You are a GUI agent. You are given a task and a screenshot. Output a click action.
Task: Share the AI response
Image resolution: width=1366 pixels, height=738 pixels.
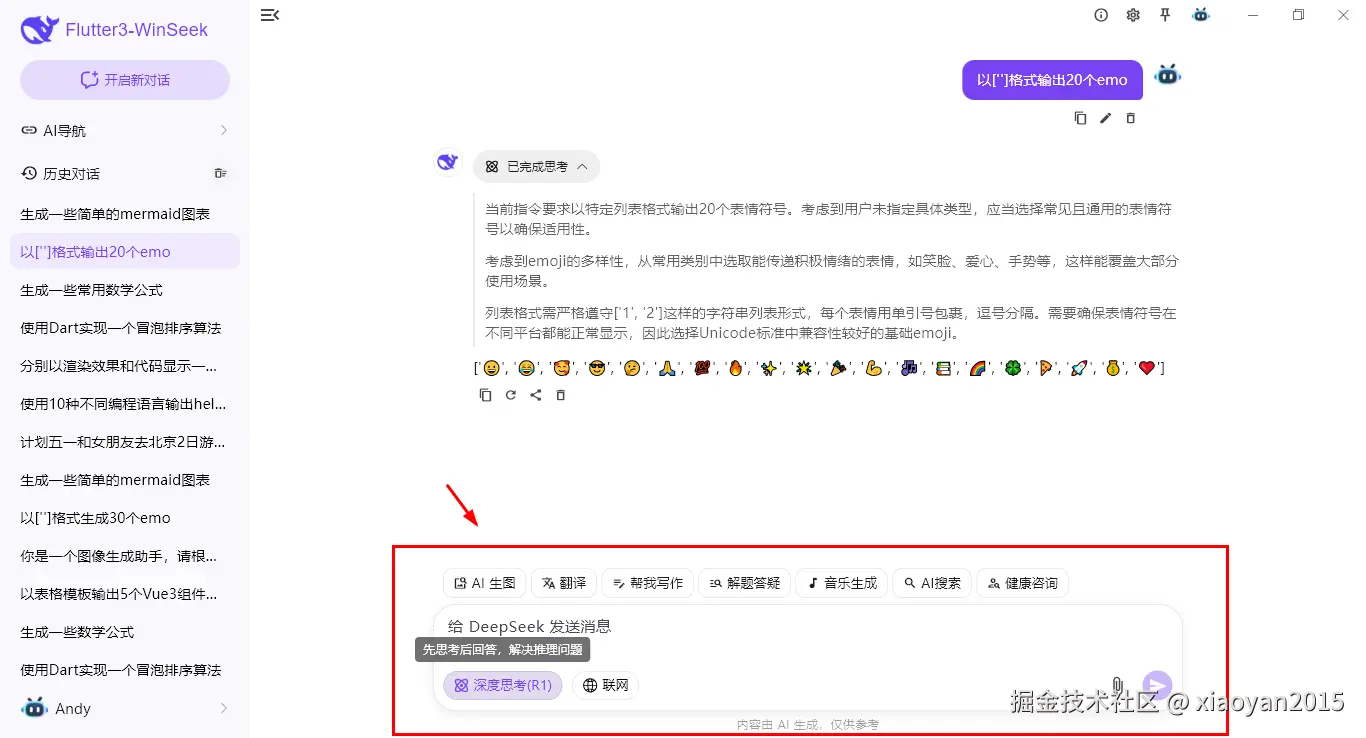[x=535, y=394]
